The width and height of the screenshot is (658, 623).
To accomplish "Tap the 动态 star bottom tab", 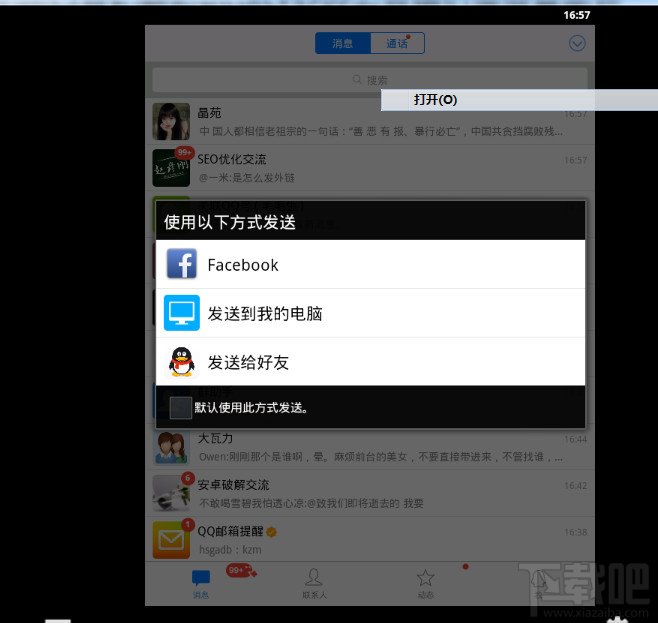I will tap(426, 583).
